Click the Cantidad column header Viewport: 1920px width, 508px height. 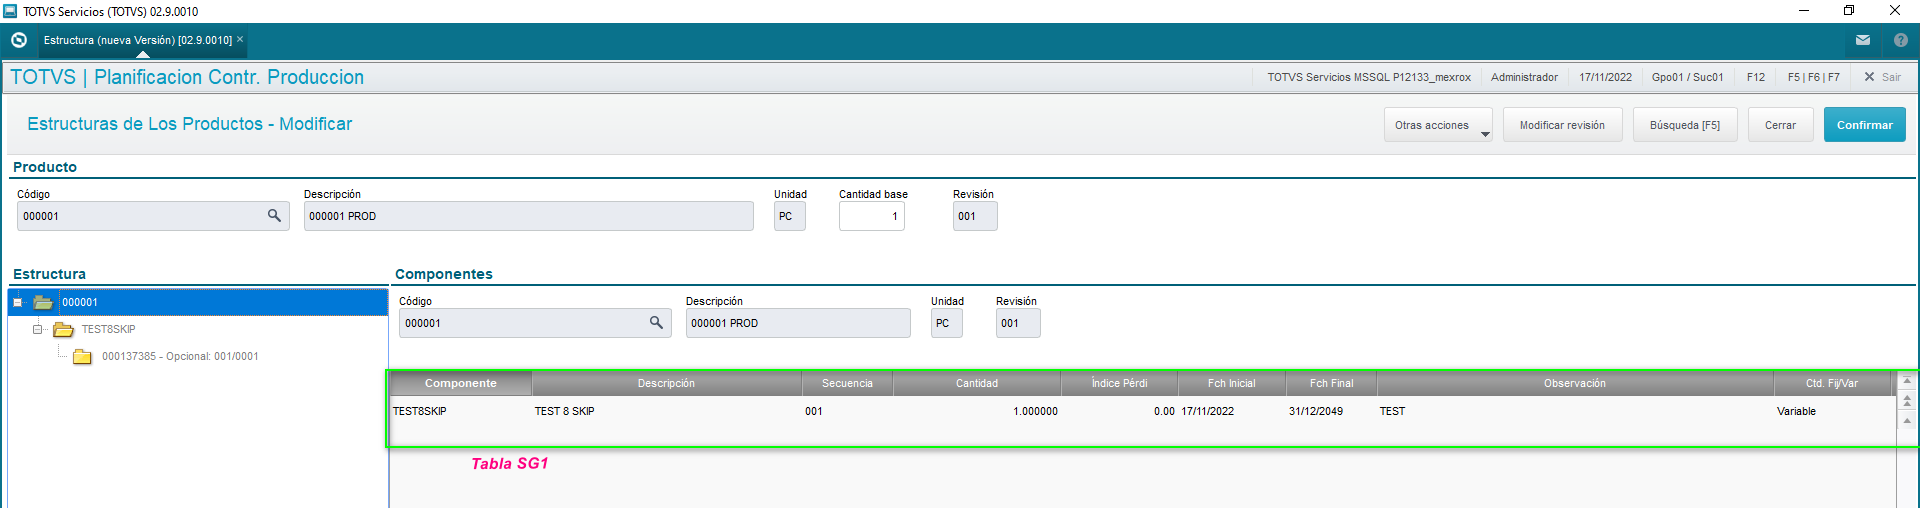click(x=976, y=383)
